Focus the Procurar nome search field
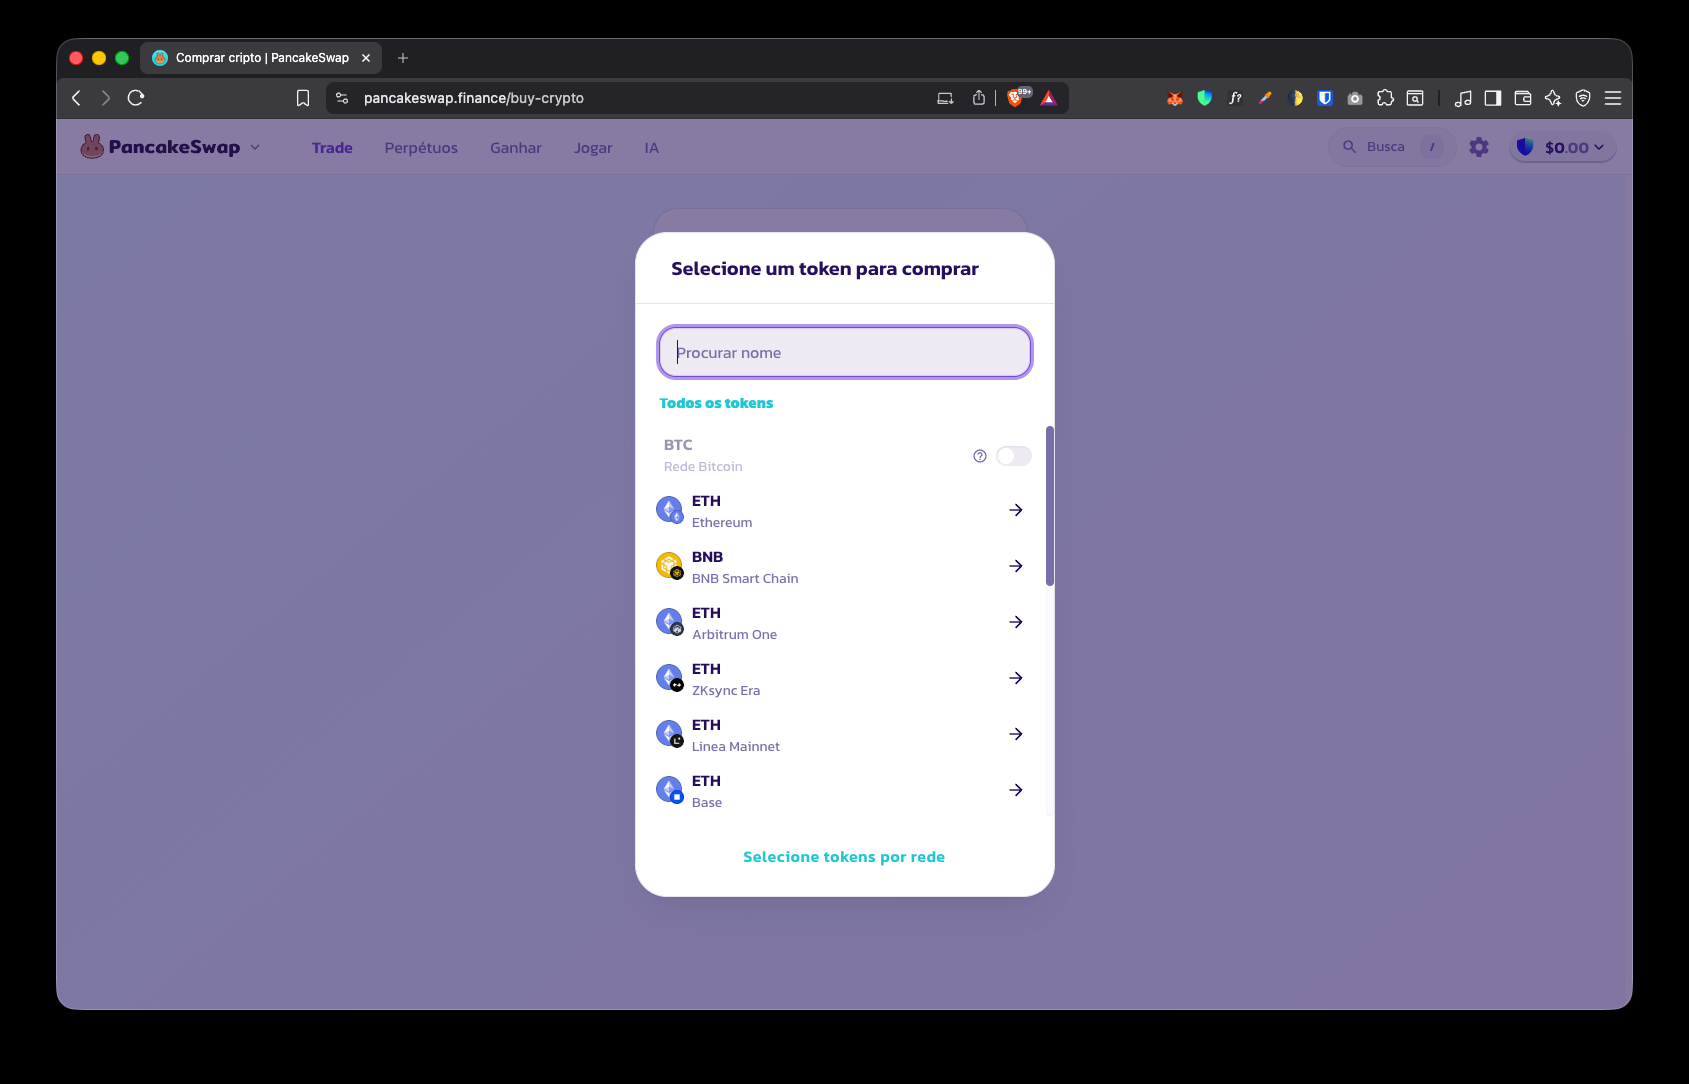This screenshot has width=1689, height=1084. point(845,352)
